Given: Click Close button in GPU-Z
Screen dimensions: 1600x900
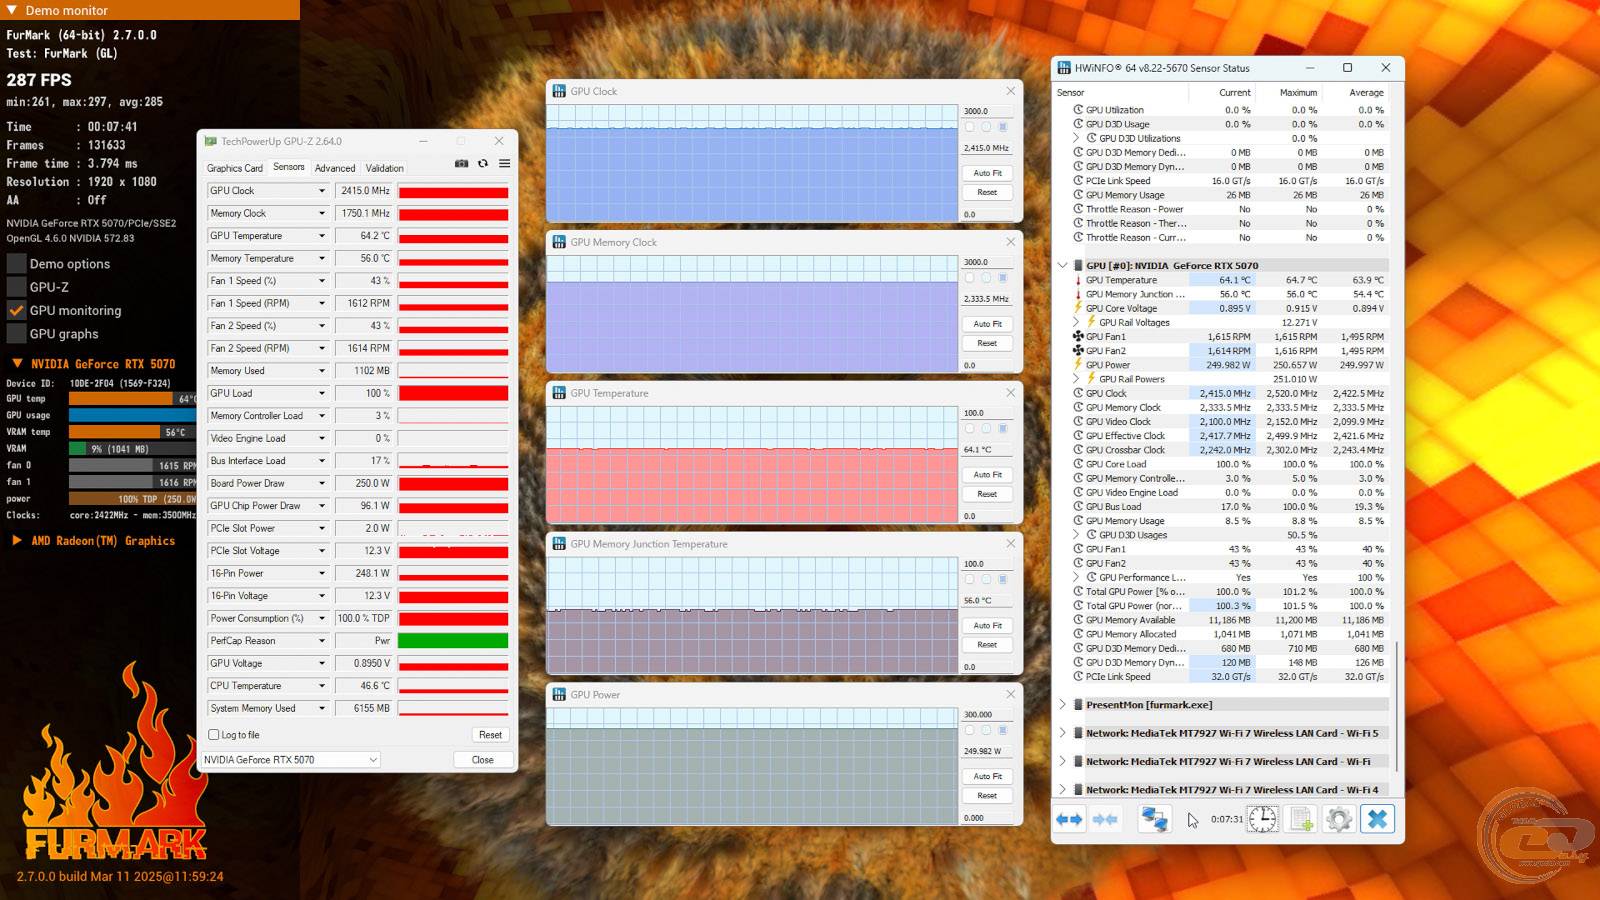Looking at the screenshot, I should [x=483, y=760].
